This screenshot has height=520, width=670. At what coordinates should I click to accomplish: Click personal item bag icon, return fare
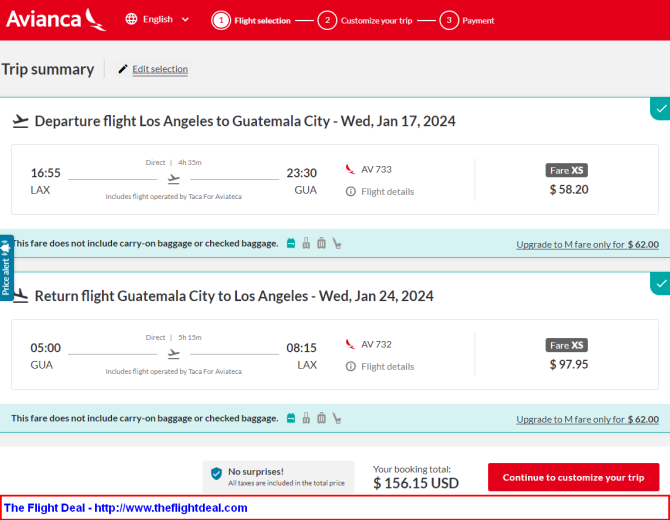coord(291,418)
